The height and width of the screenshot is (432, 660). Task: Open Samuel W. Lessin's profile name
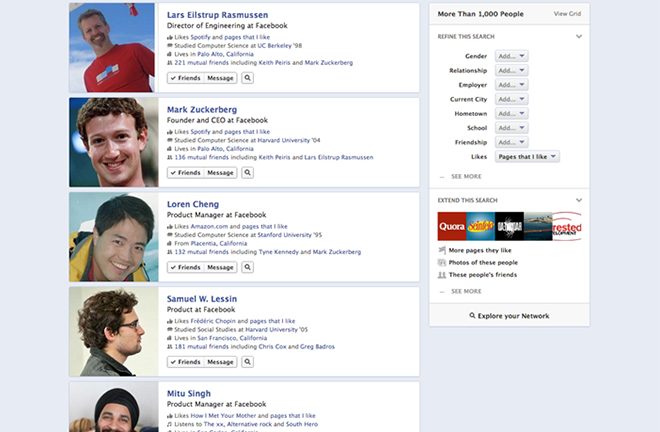202,299
